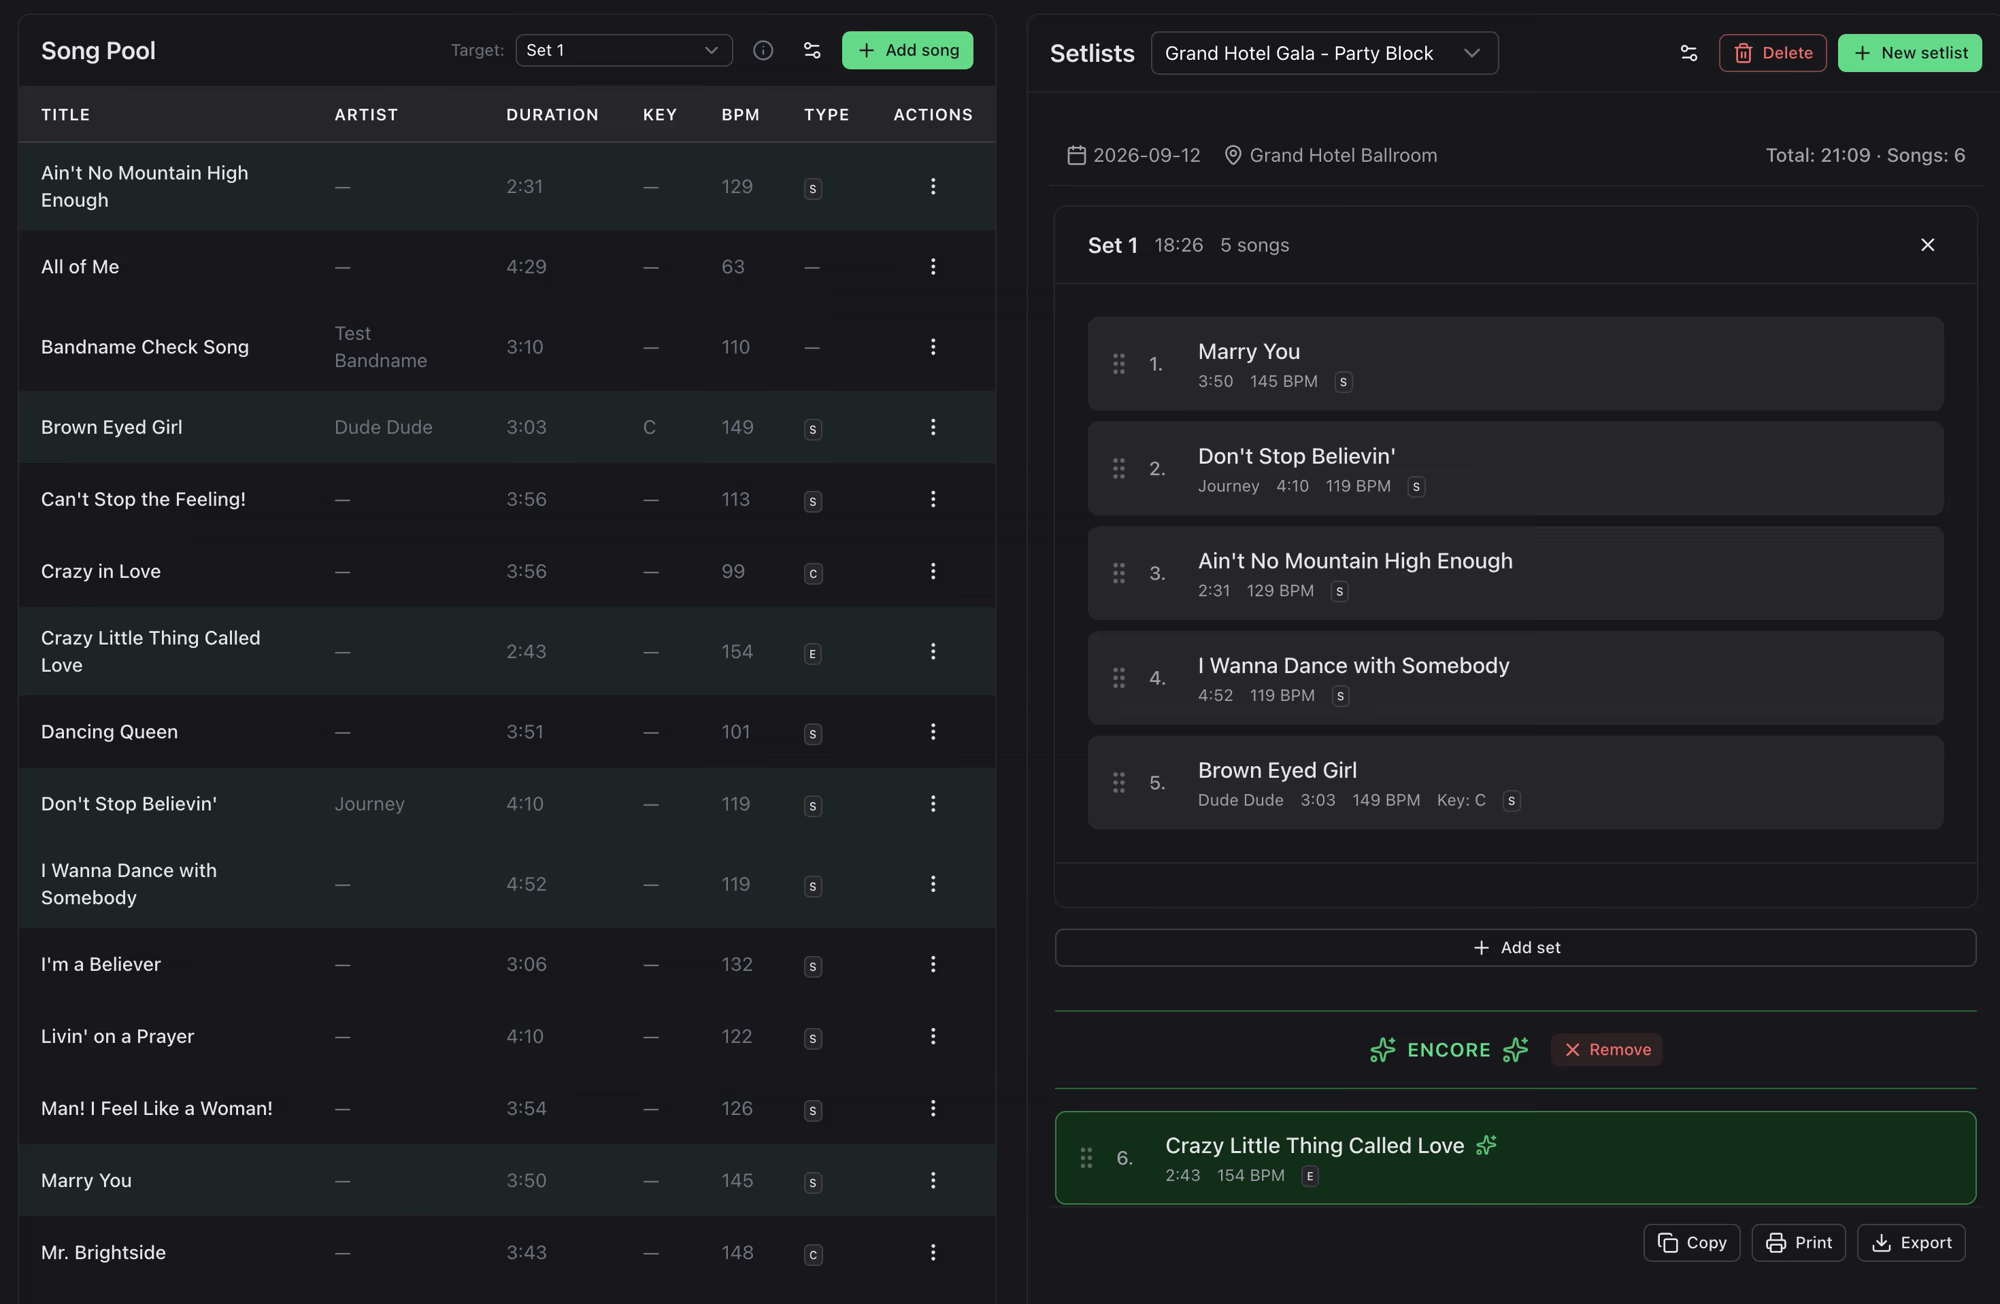Grab drag handle of I Wanna Dance with Somebody in set
2000x1304 pixels.
(1119, 678)
